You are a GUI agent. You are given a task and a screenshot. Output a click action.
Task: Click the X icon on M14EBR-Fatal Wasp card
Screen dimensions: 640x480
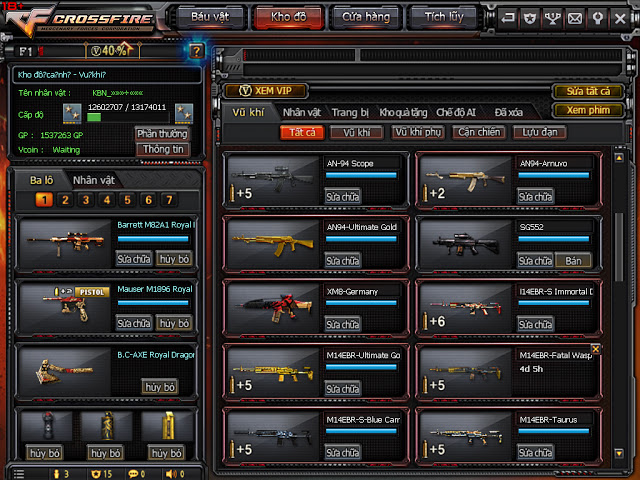tap(596, 349)
